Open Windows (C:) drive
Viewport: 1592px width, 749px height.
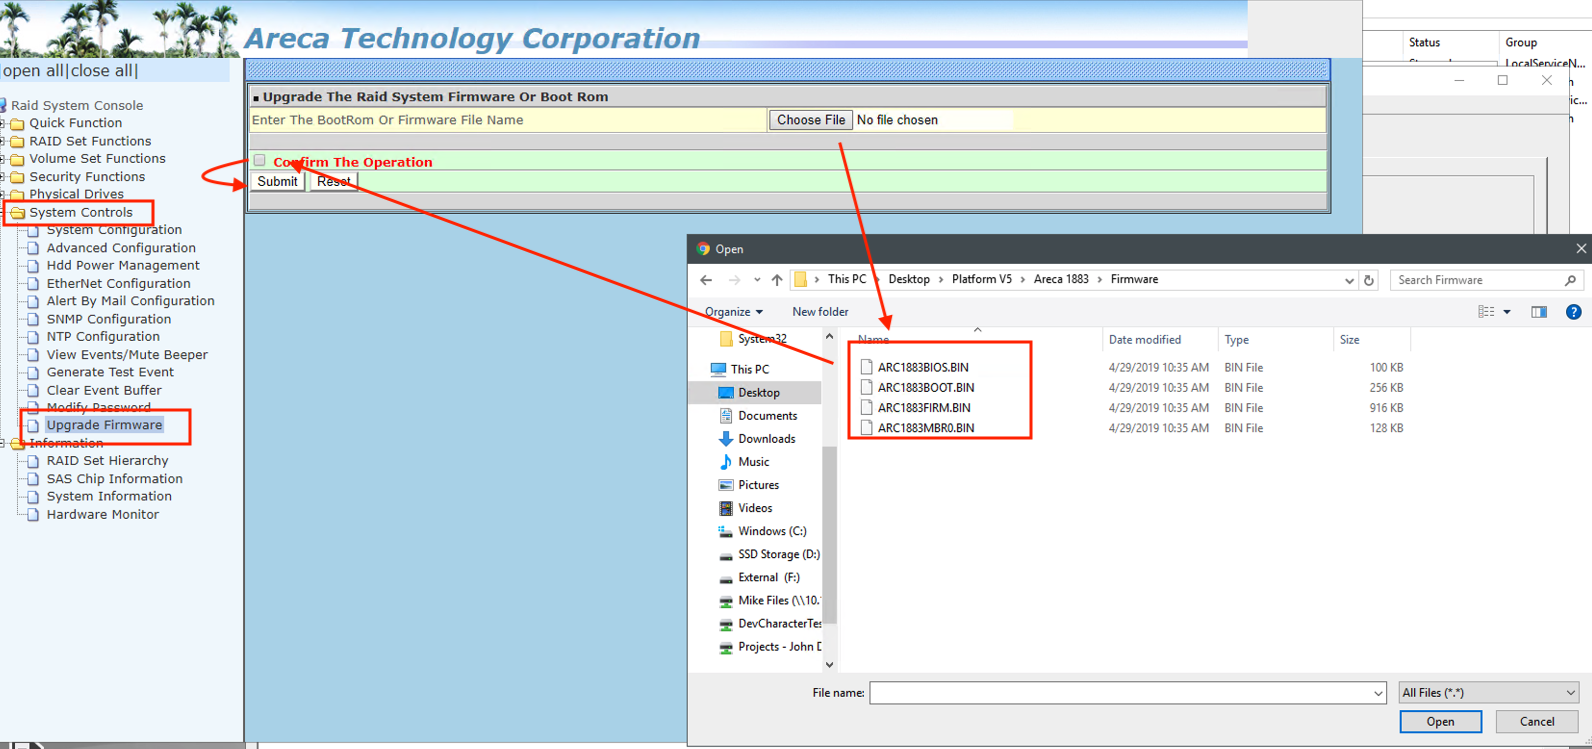772,531
